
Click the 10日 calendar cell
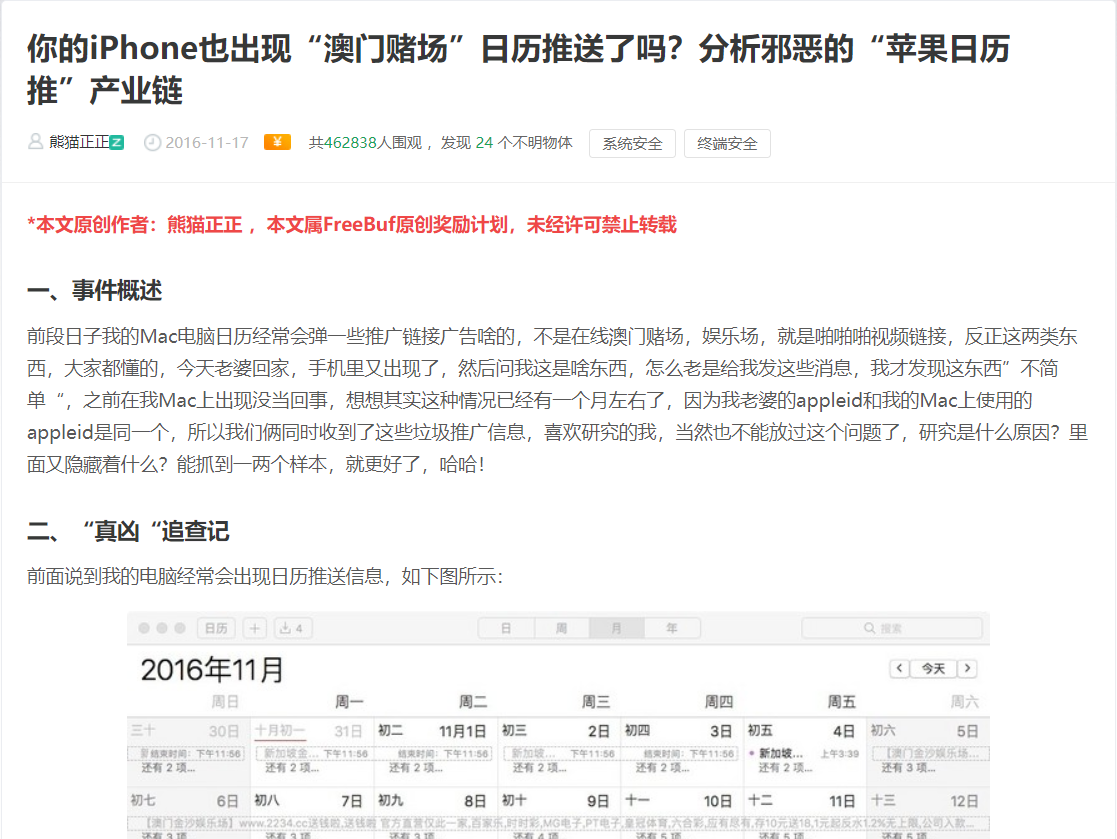tap(682, 813)
